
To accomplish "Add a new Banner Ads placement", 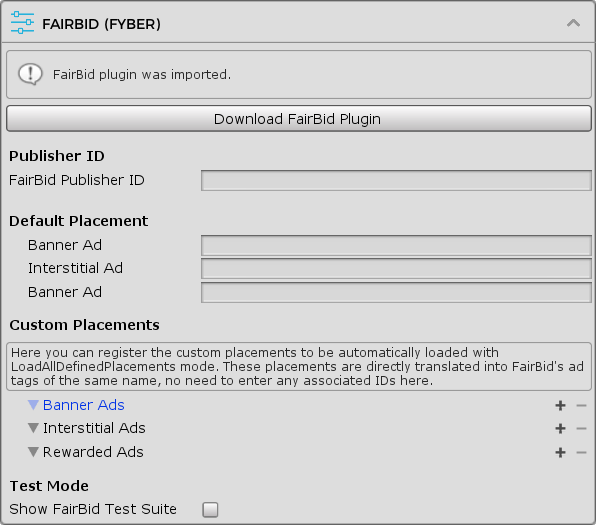I will click(x=560, y=406).
